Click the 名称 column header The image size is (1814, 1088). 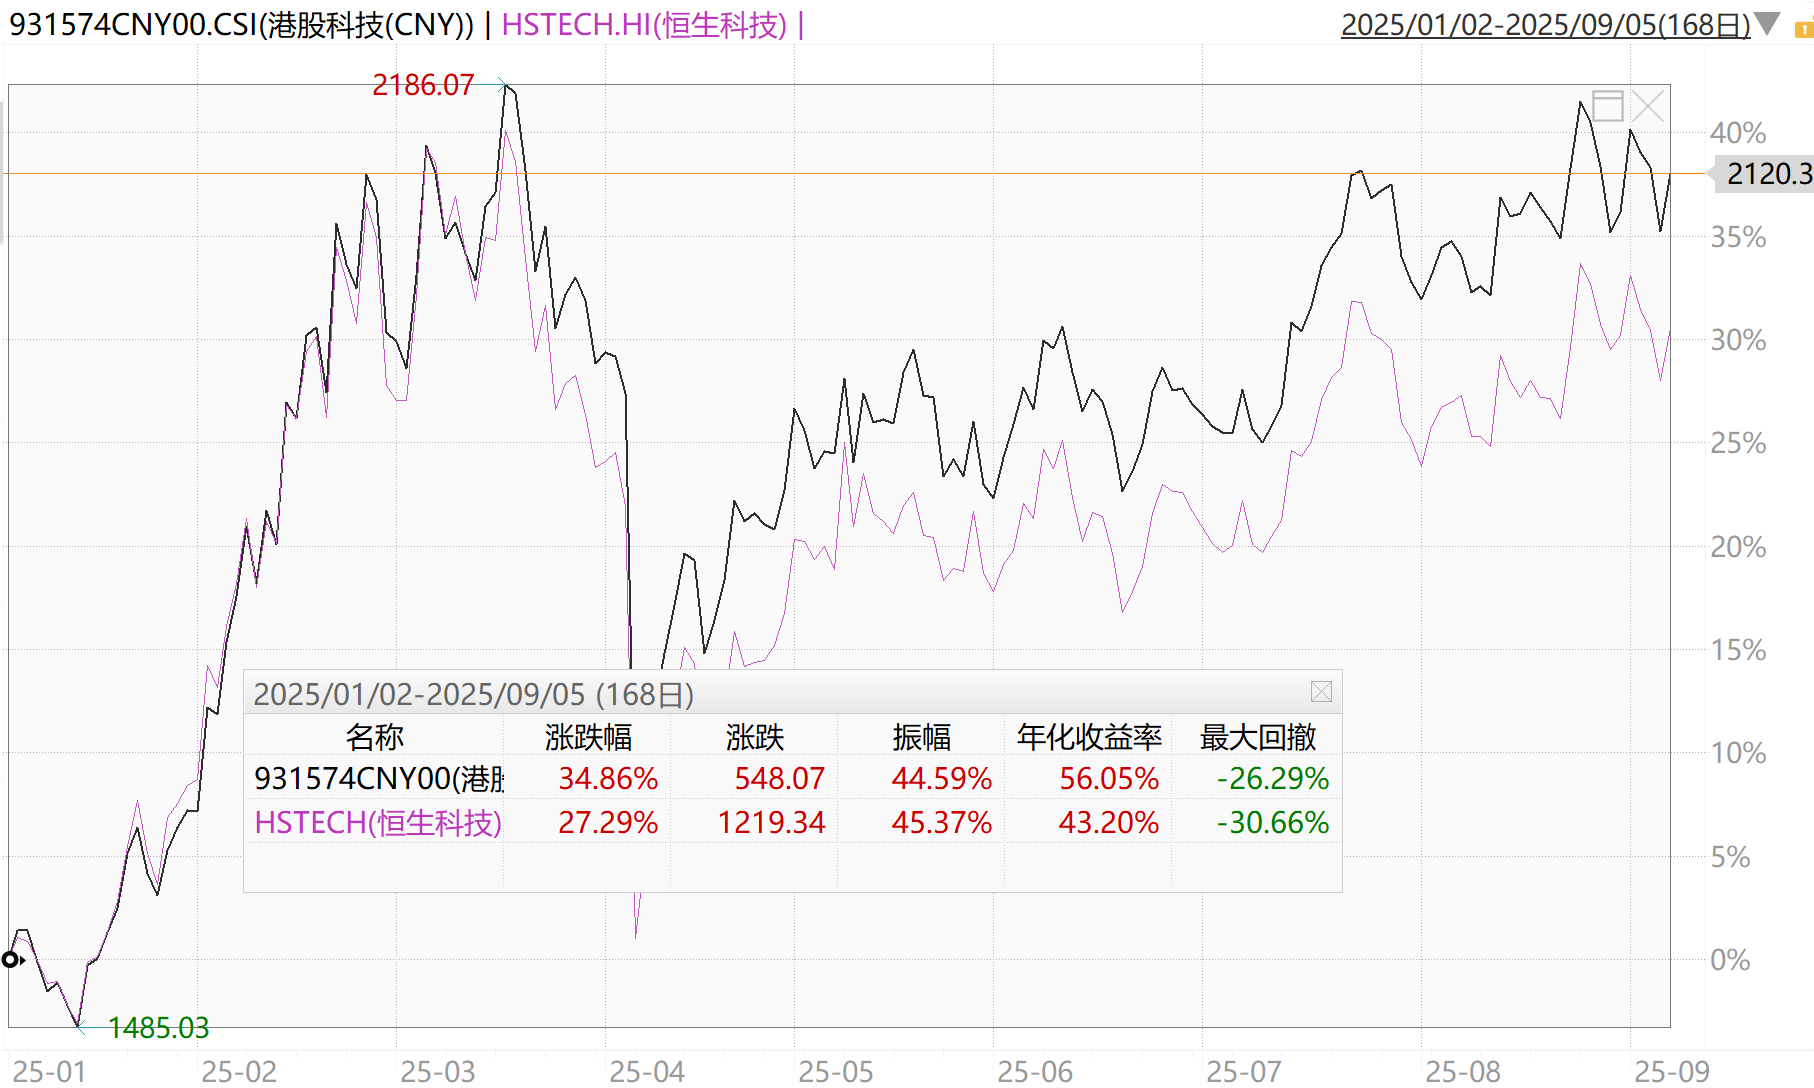coord(374,738)
